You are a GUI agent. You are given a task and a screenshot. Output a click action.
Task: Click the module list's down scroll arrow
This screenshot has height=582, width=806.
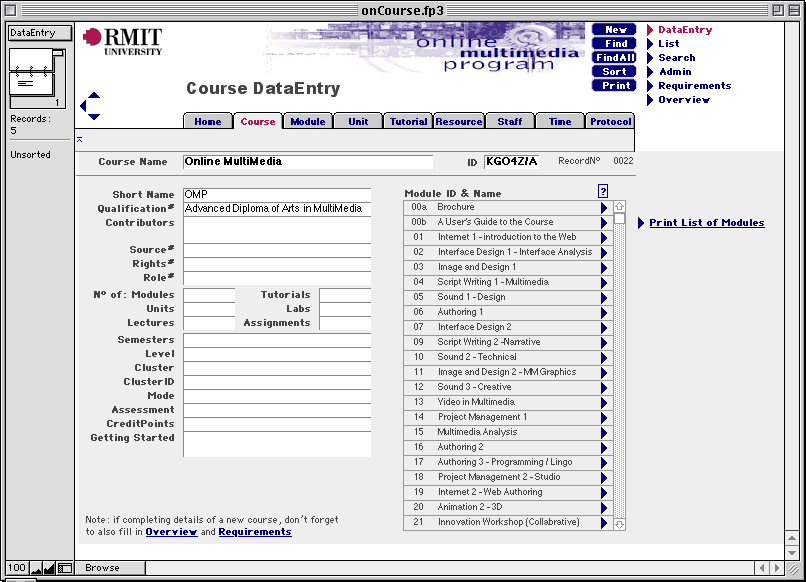(621, 522)
